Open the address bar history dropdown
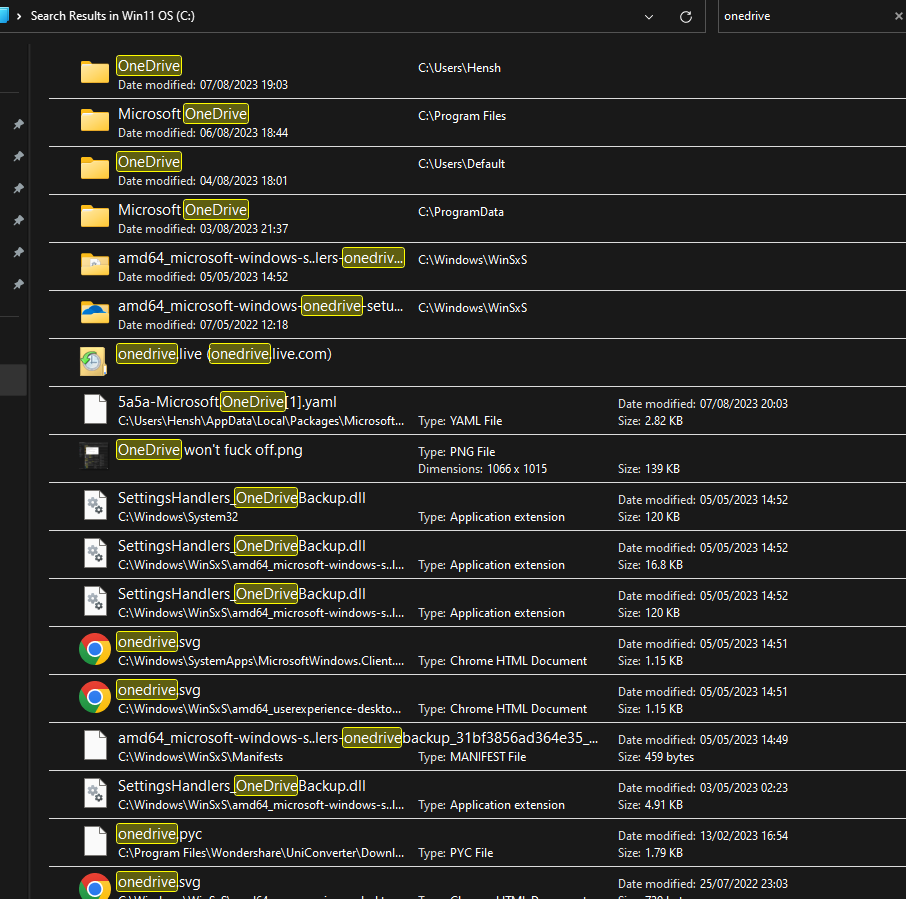Viewport: 906px width, 899px height. (649, 17)
